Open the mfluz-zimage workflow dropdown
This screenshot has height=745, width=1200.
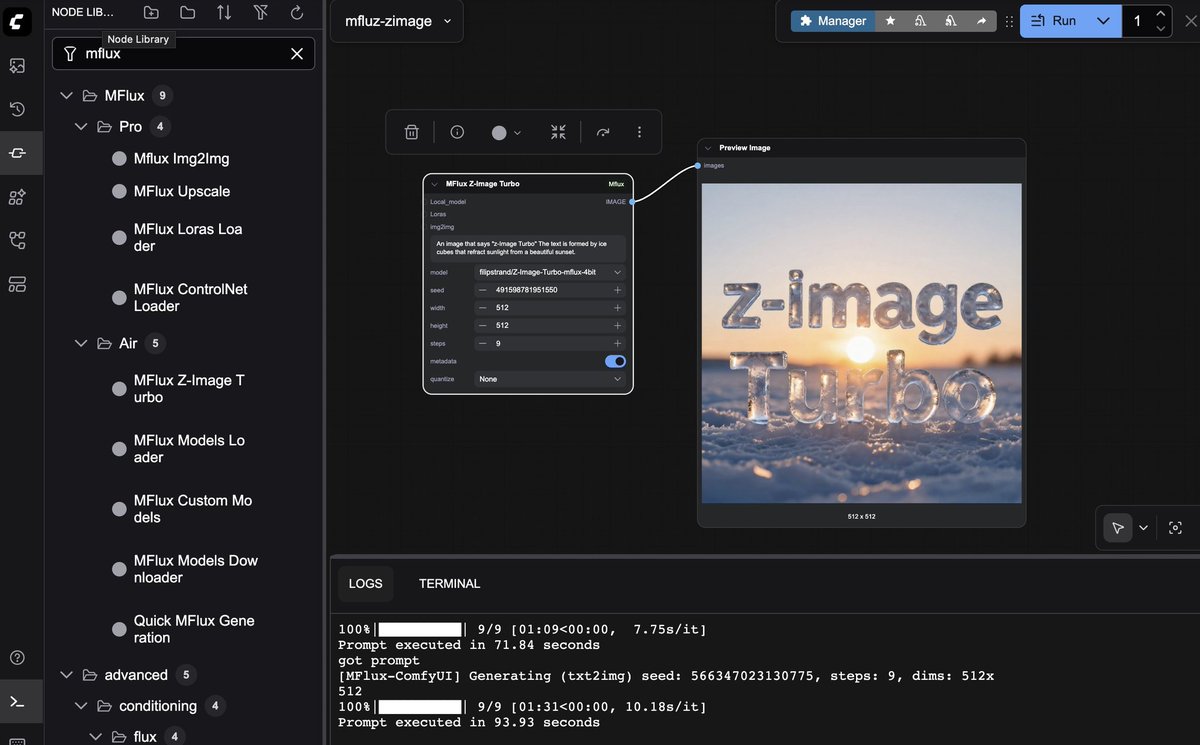(x=397, y=21)
